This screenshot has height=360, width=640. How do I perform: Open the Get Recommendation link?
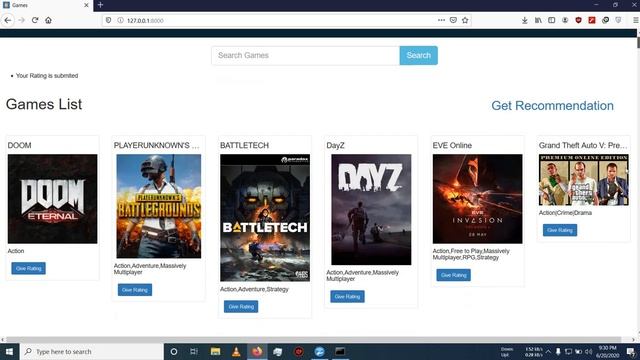click(x=552, y=106)
